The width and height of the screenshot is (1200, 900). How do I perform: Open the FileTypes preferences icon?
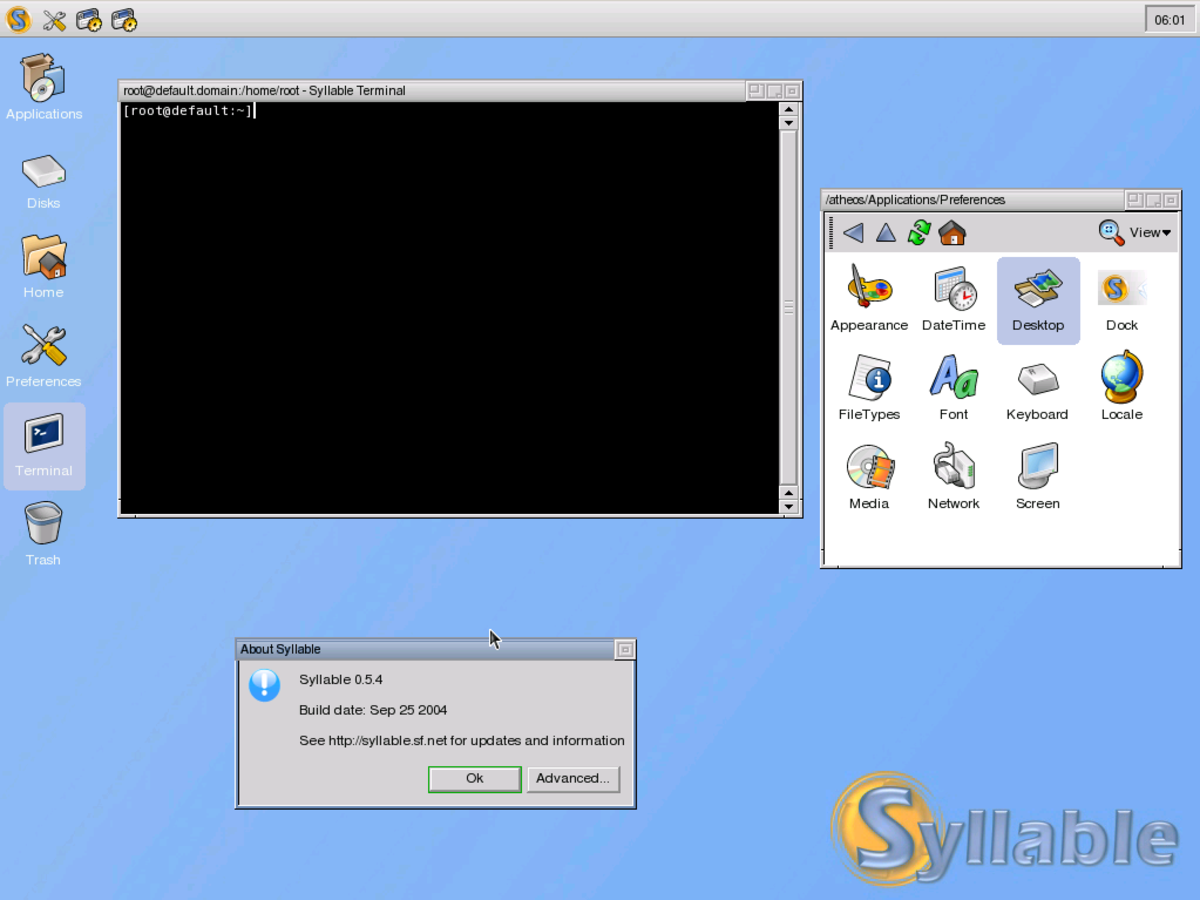[x=869, y=388]
